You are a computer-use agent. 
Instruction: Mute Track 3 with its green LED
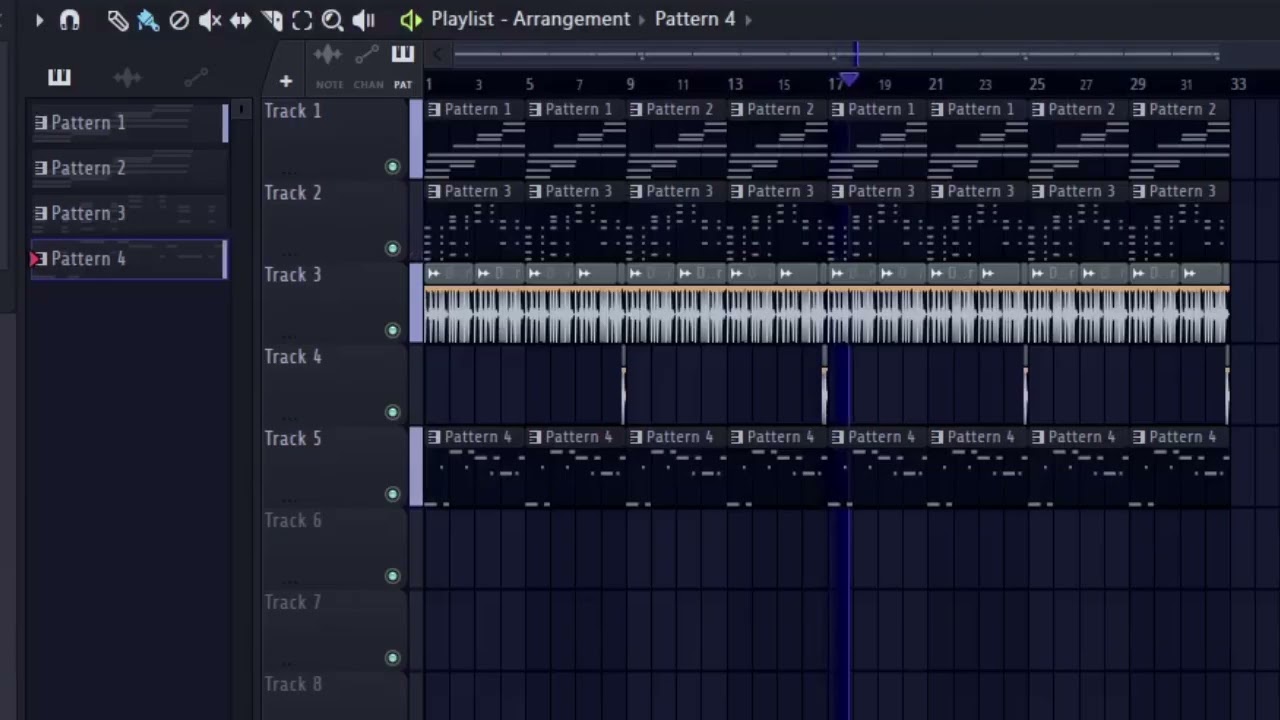click(392, 330)
